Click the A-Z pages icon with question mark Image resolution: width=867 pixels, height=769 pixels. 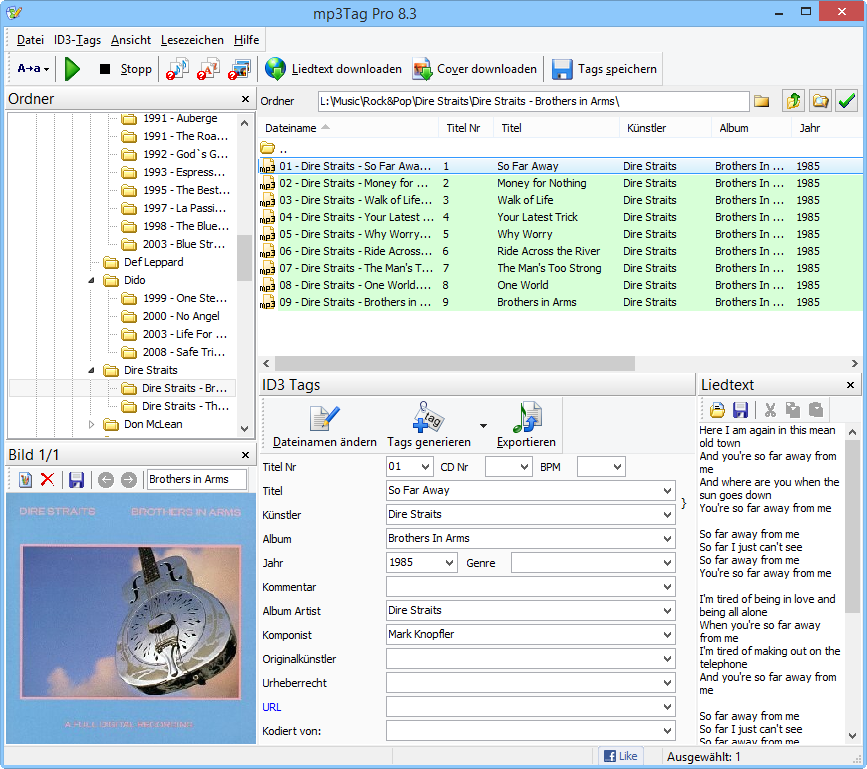tap(208, 69)
